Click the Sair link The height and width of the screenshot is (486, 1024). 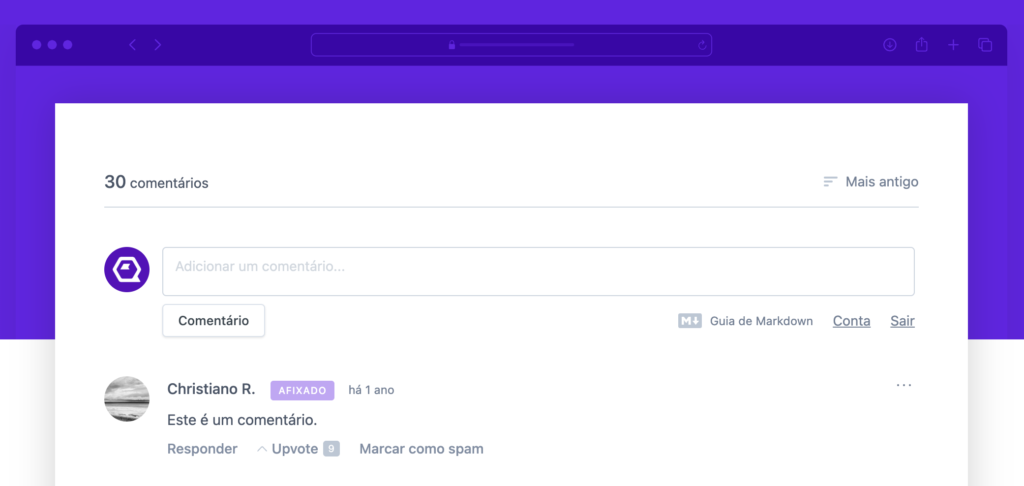(902, 321)
